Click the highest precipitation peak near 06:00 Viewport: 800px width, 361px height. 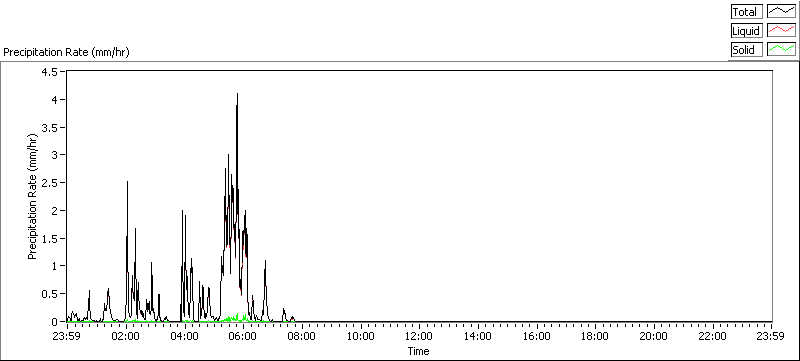[237, 94]
